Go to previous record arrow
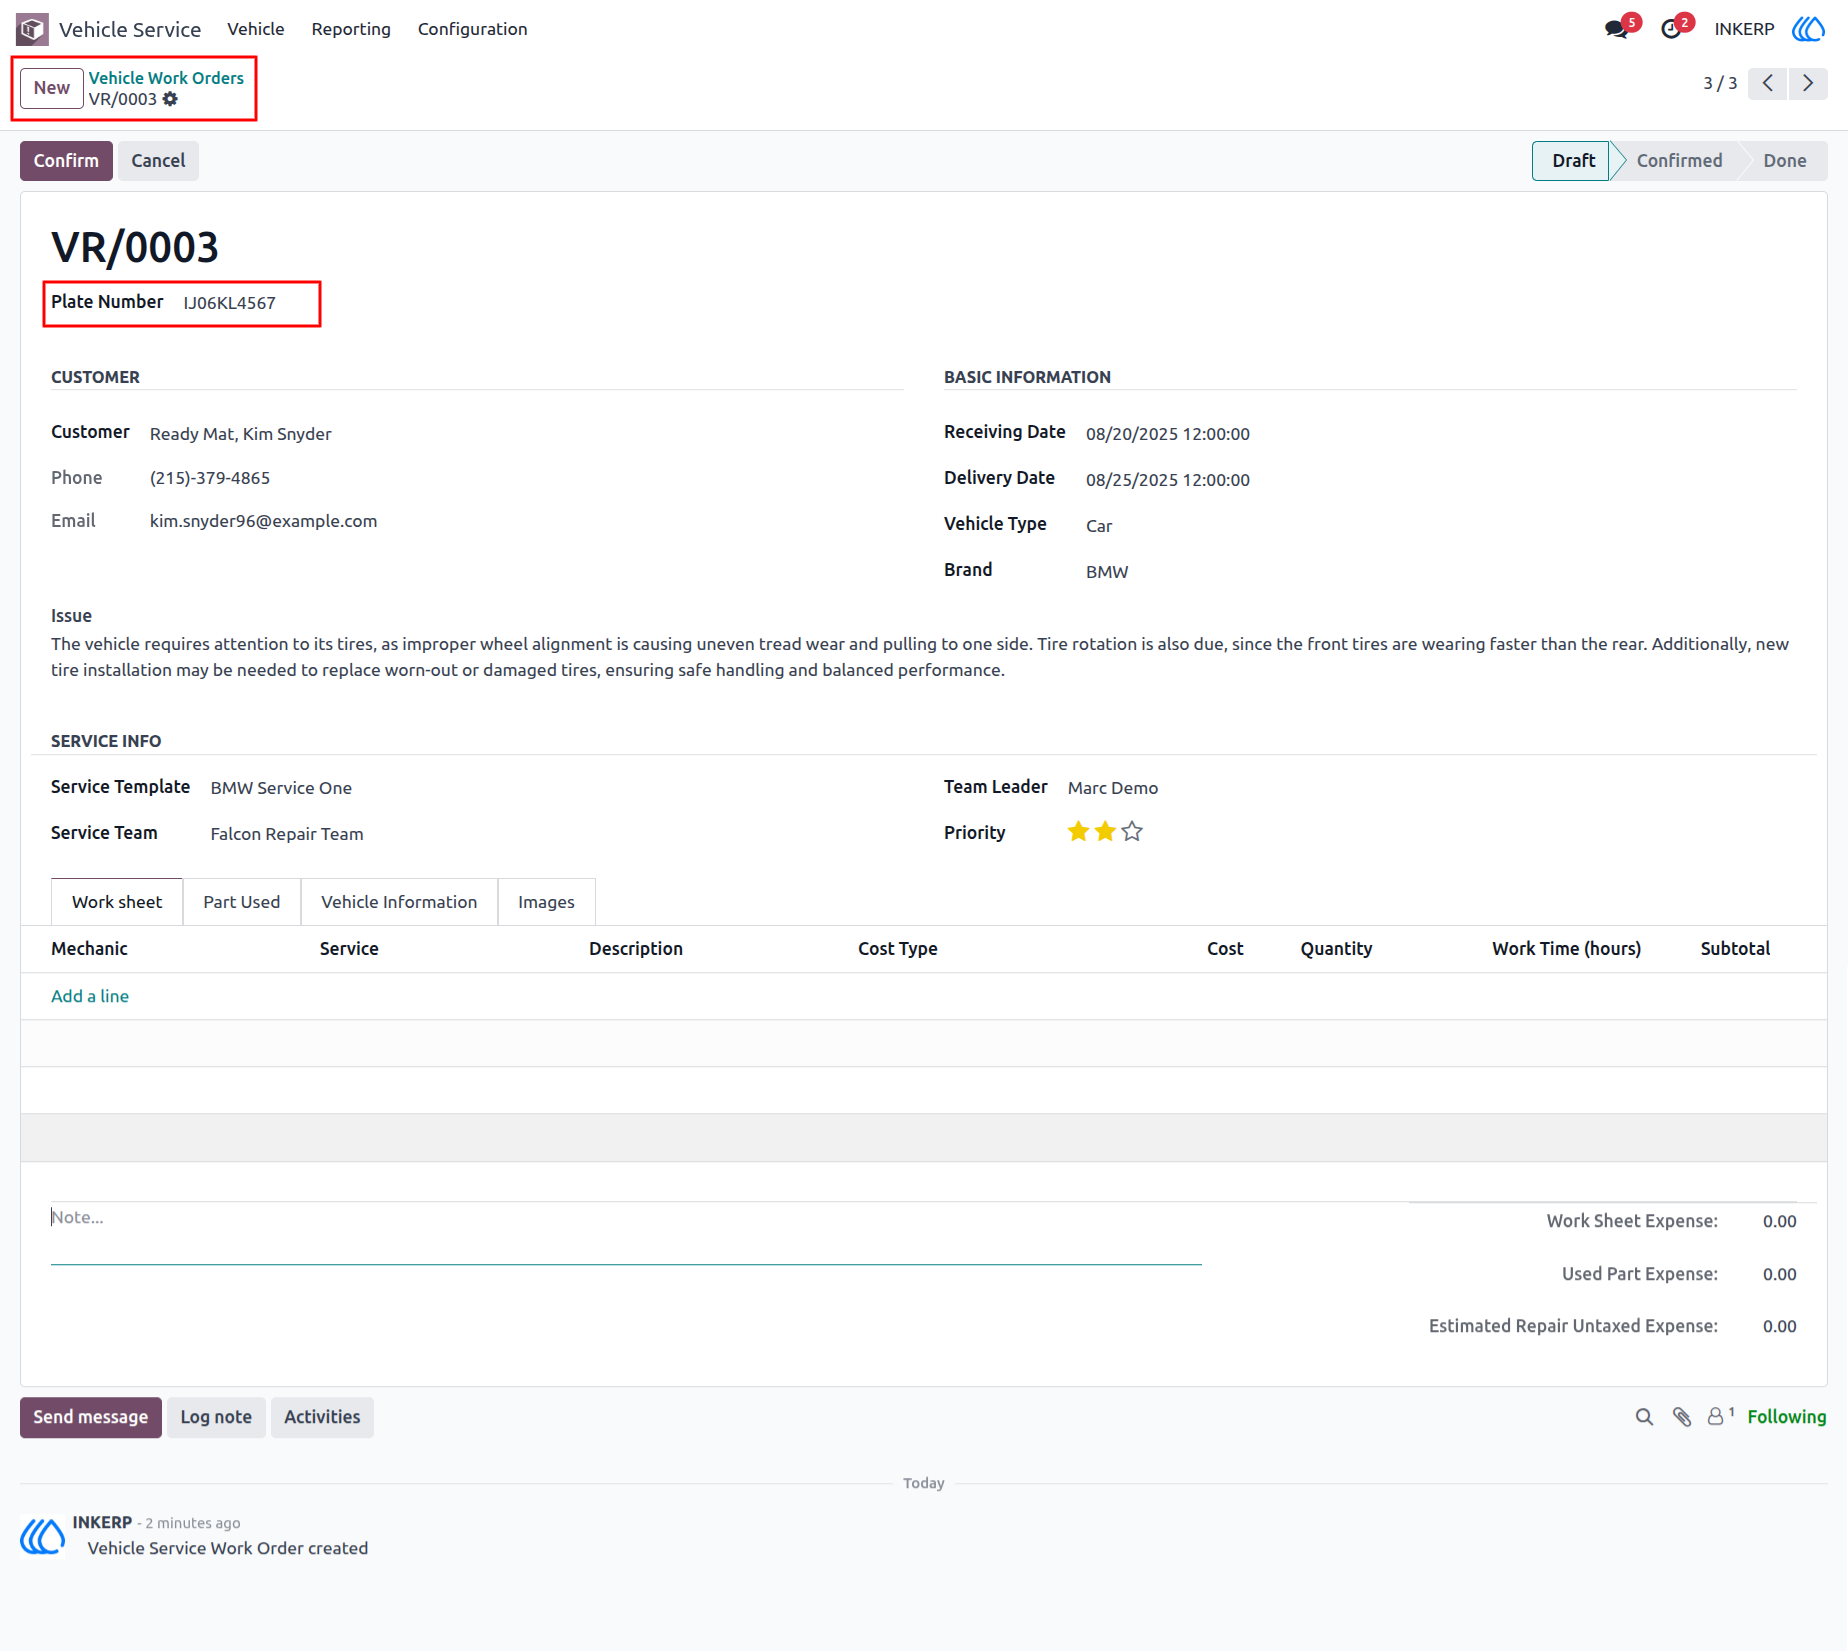1848x1652 pixels. [x=1768, y=83]
